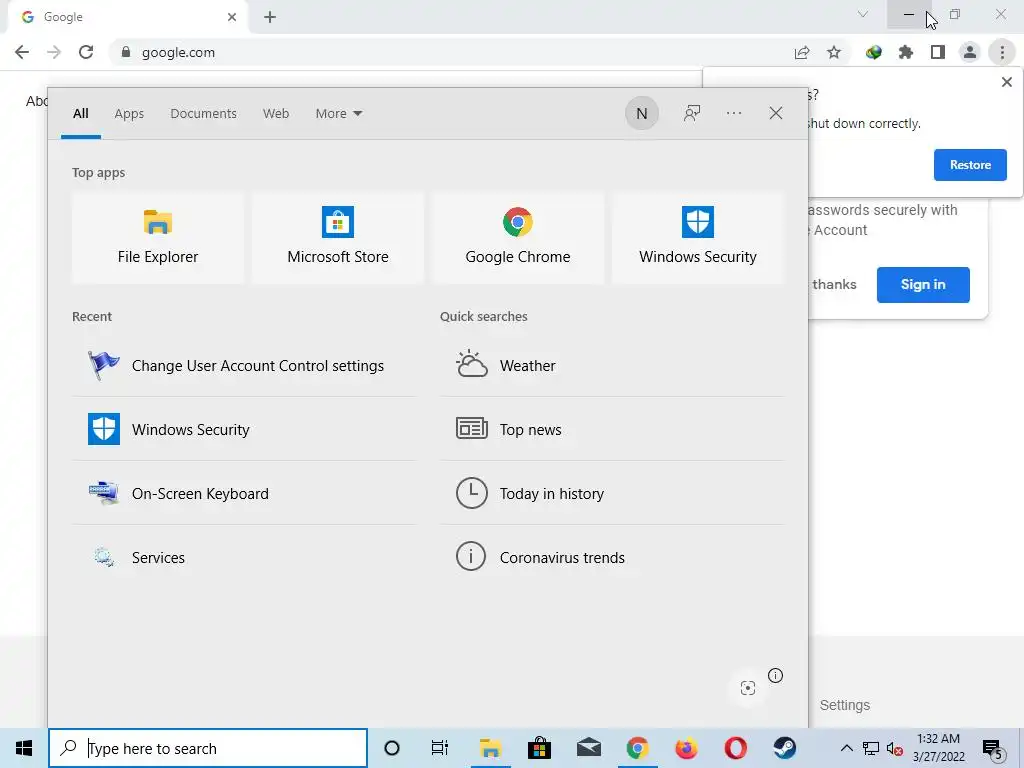Click Settings link on Google page
Screen dimensions: 1024x768
click(x=844, y=705)
